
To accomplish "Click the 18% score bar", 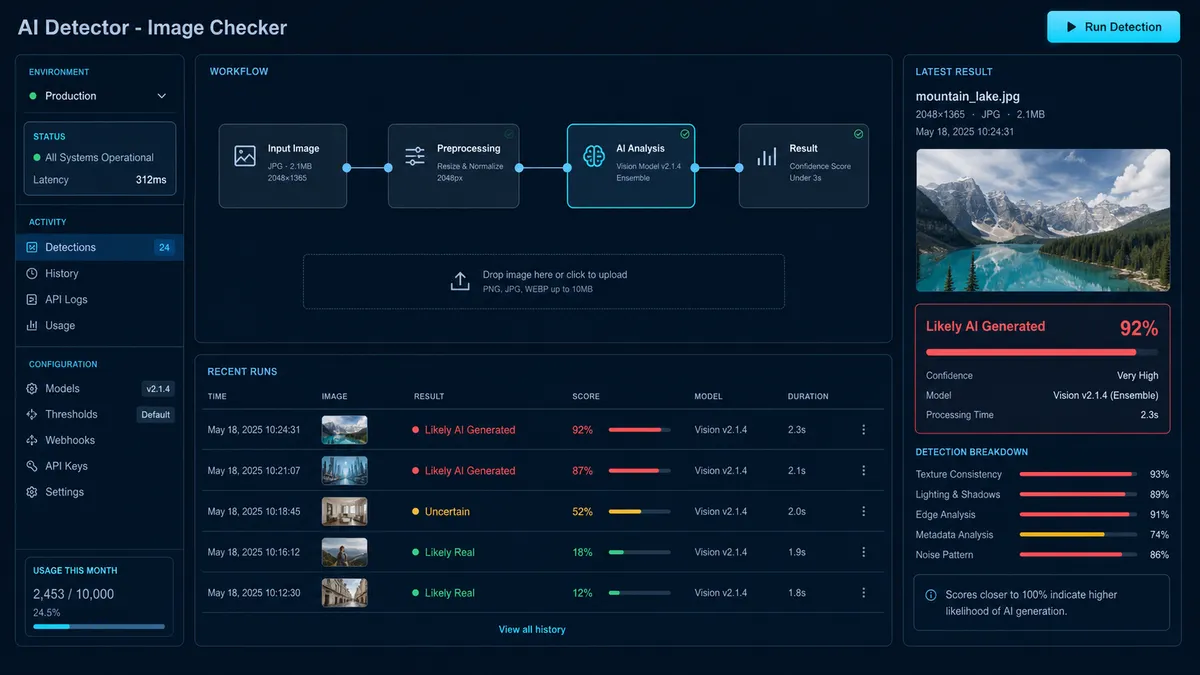I will tap(639, 552).
